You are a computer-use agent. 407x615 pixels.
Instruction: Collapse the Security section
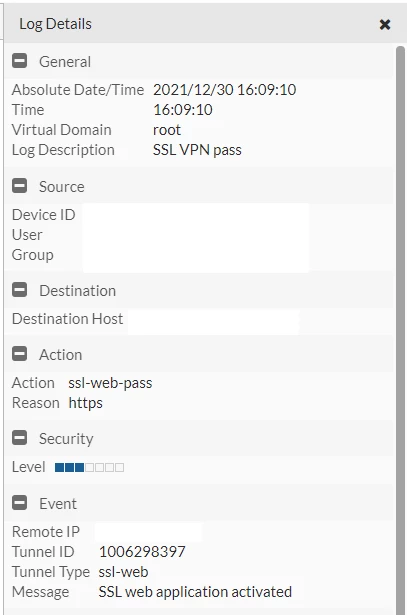point(20,438)
